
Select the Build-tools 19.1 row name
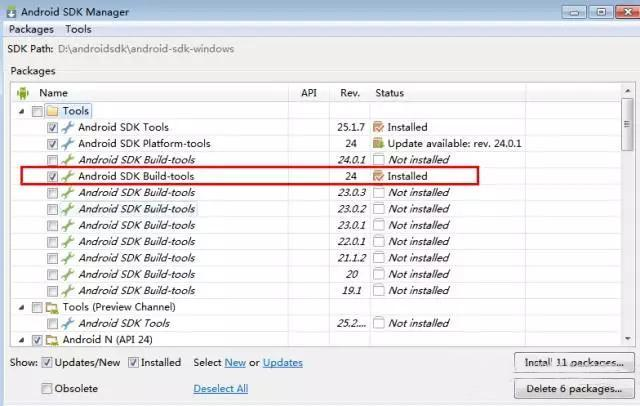pyautogui.click(x=137, y=291)
